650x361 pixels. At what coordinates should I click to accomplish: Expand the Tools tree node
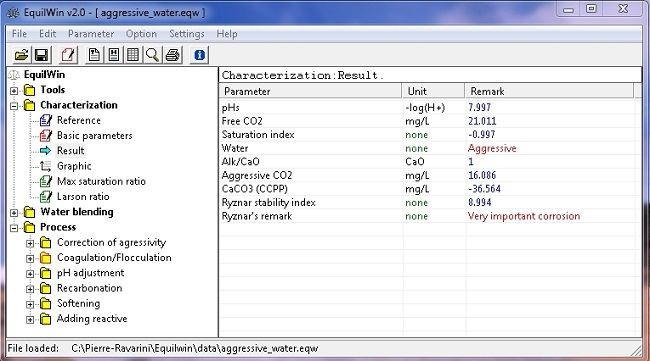point(14,90)
